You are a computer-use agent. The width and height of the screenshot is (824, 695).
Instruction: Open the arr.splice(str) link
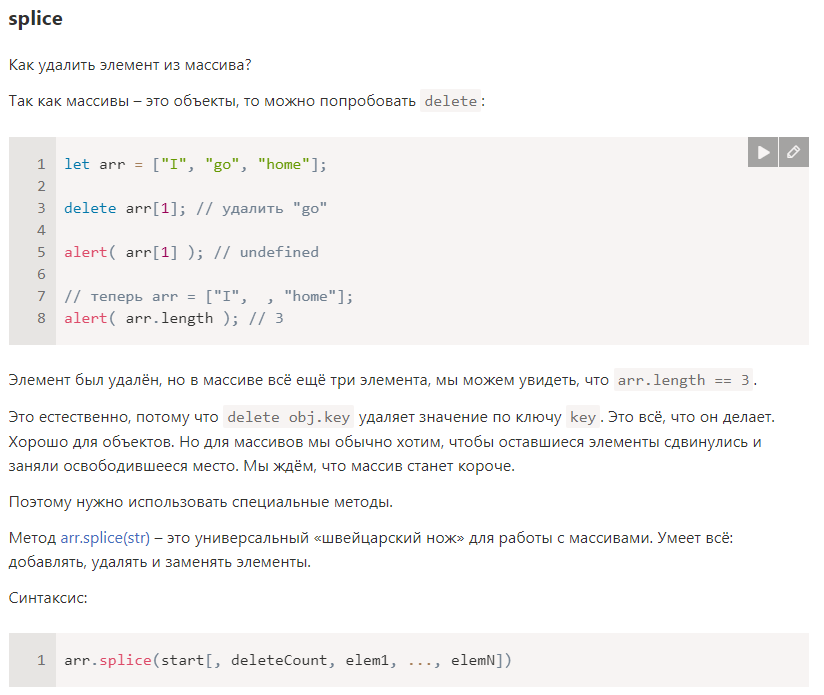[105, 538]
